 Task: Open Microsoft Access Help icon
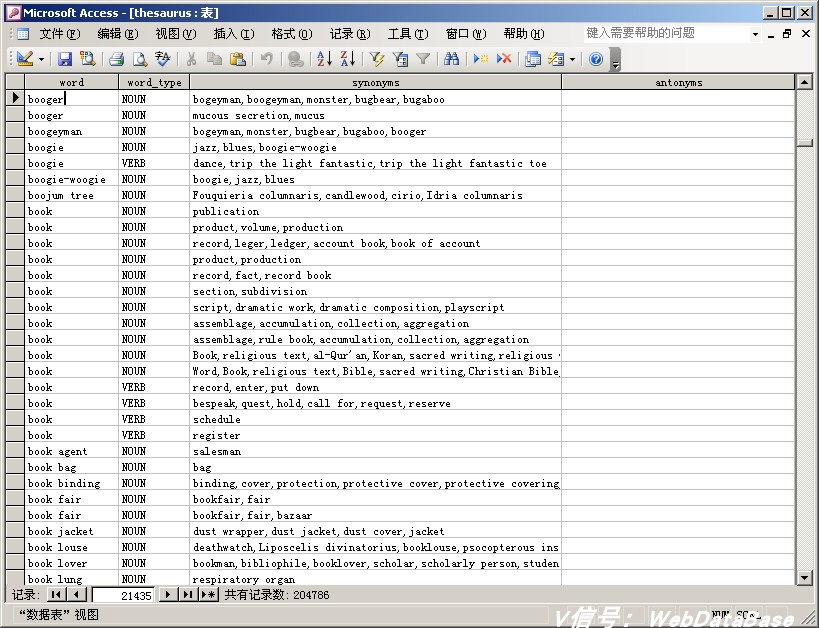(x=595, y=59)
